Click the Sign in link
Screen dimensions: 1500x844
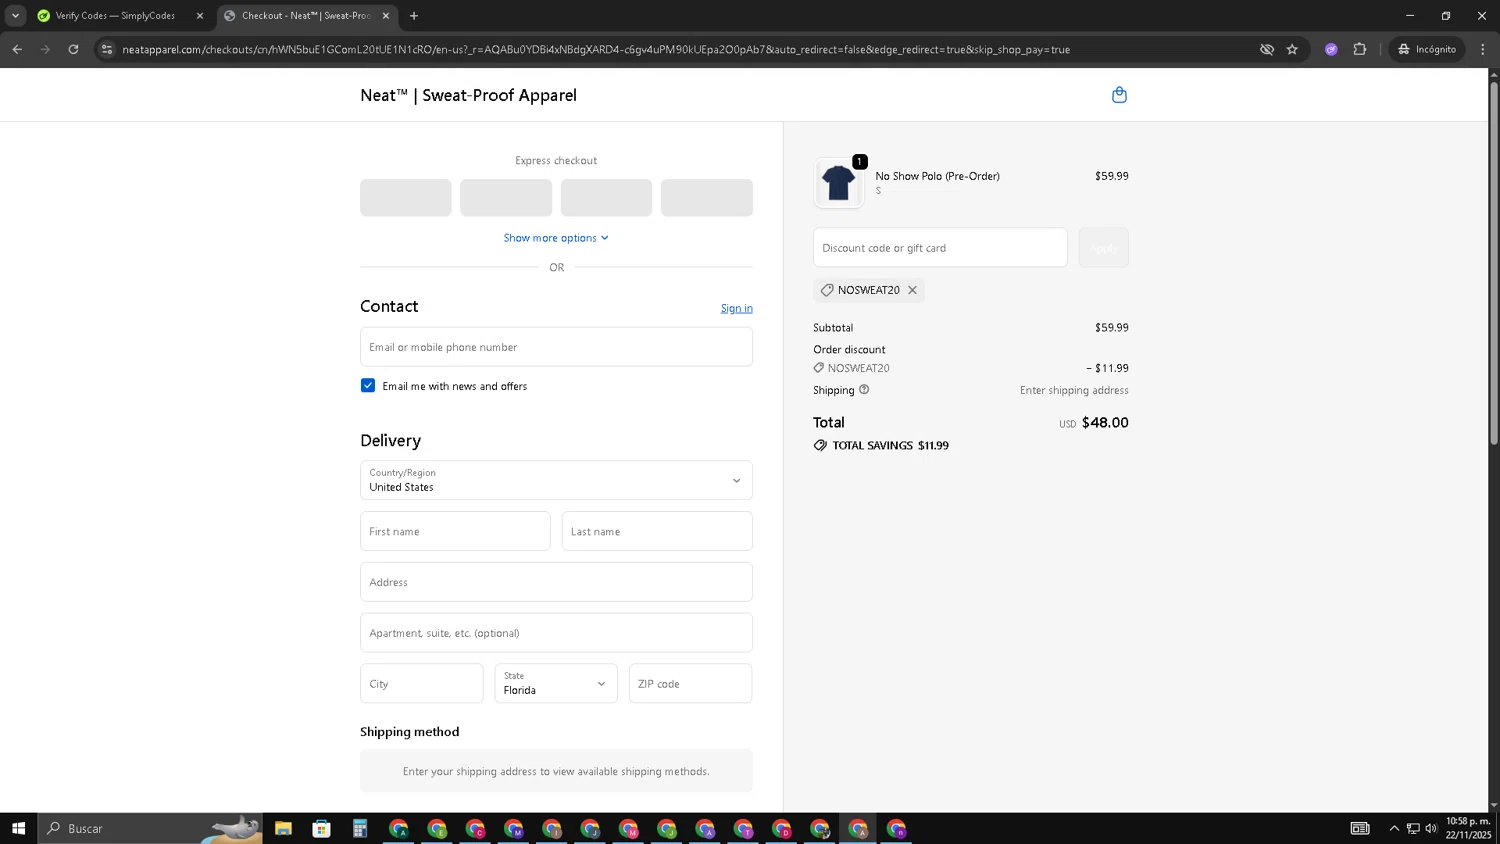click(x=736, y=308)
